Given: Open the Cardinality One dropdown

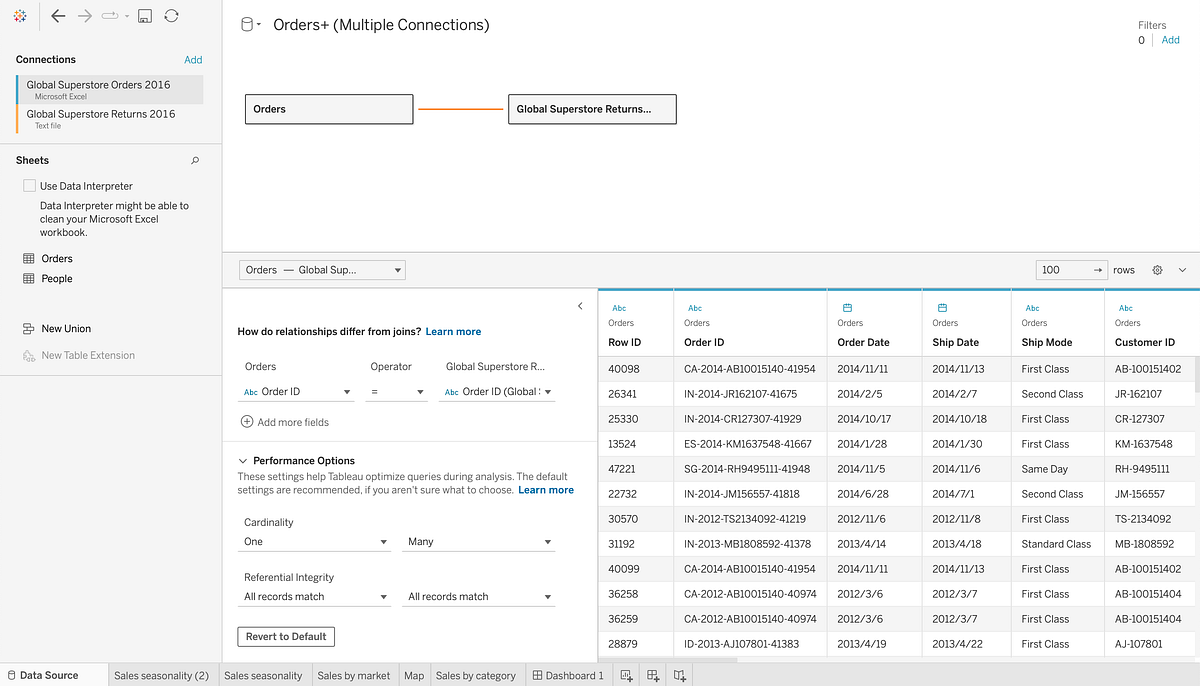Looking at the screenshot, I should 314,540.
